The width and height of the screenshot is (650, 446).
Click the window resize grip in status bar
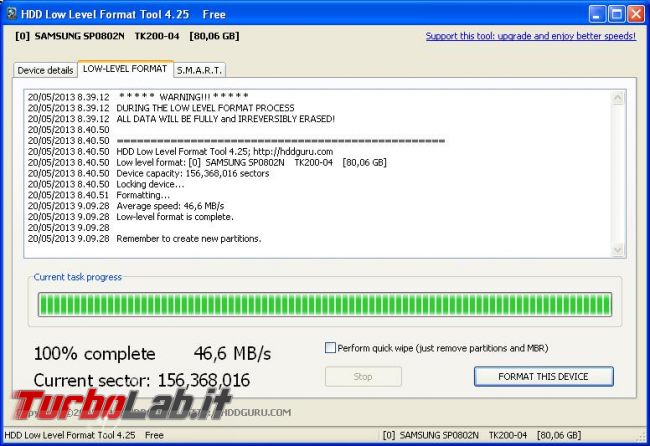pos(643,437)
